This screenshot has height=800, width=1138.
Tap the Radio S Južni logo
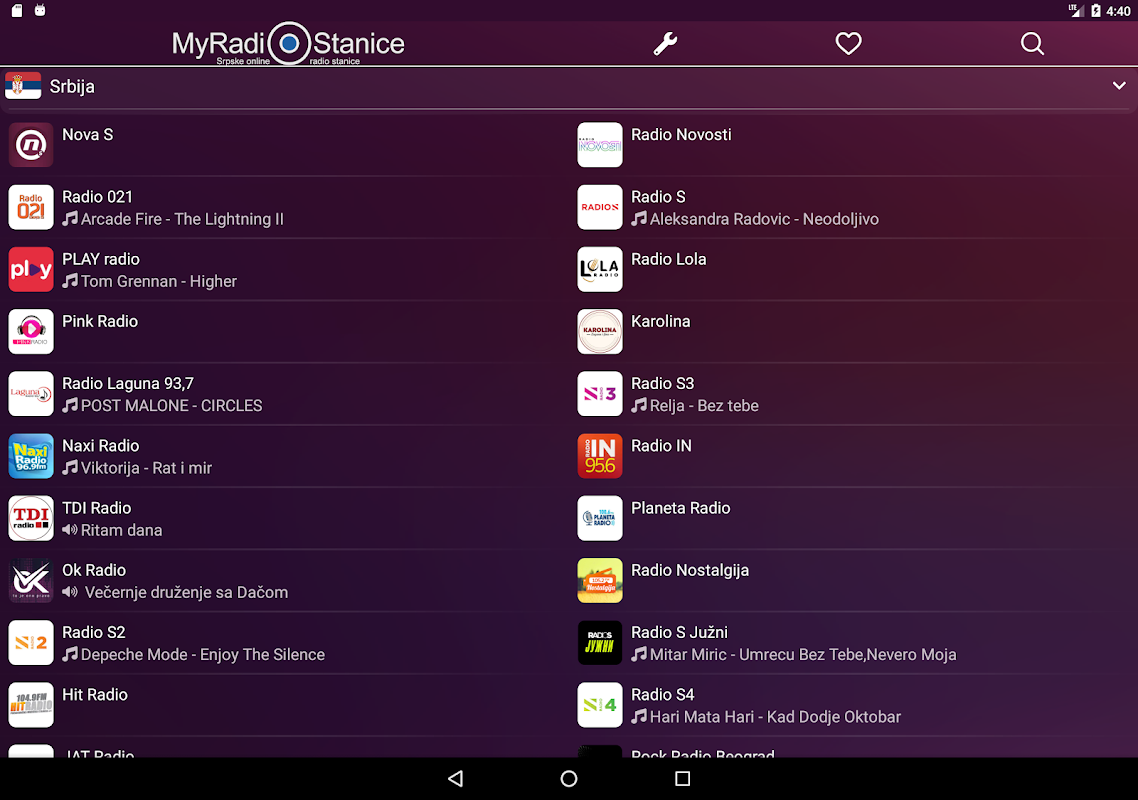pyautogui.click(x=600, y=642)
